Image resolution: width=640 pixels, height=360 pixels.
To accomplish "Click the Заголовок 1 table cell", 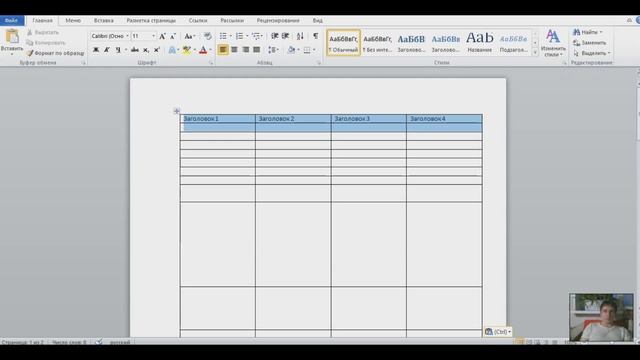I will (218, 119).
